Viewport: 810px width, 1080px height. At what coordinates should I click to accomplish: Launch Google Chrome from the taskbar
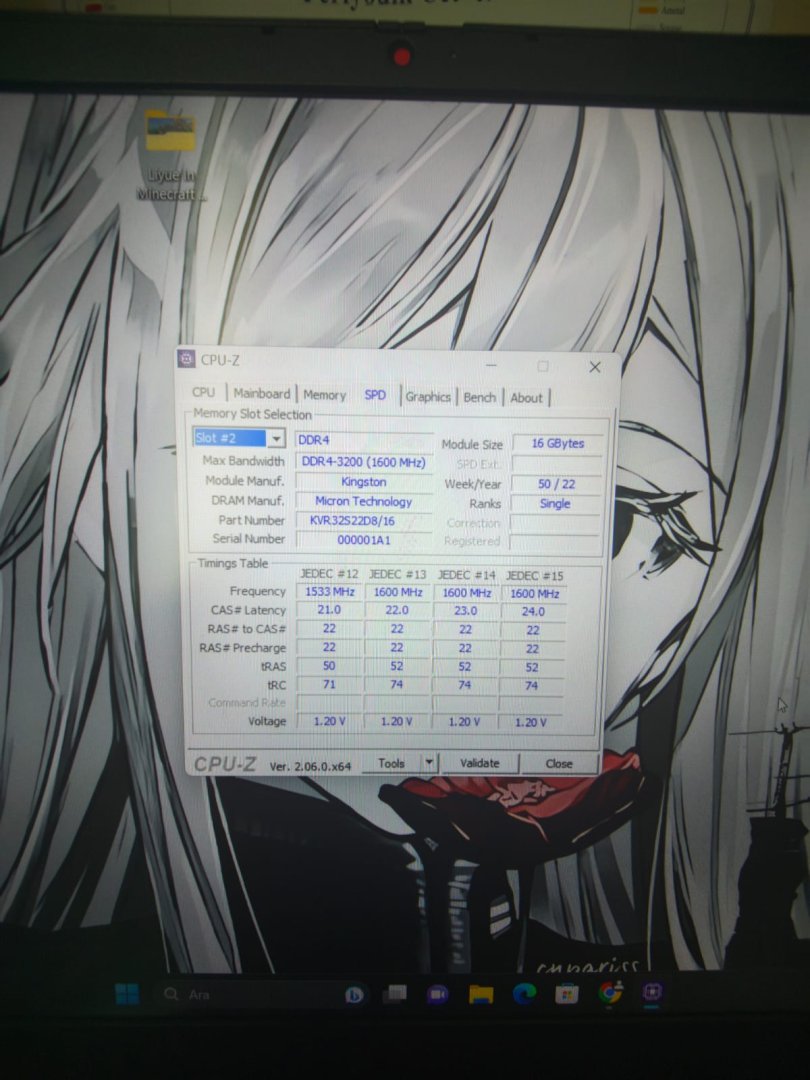[610, 993]
